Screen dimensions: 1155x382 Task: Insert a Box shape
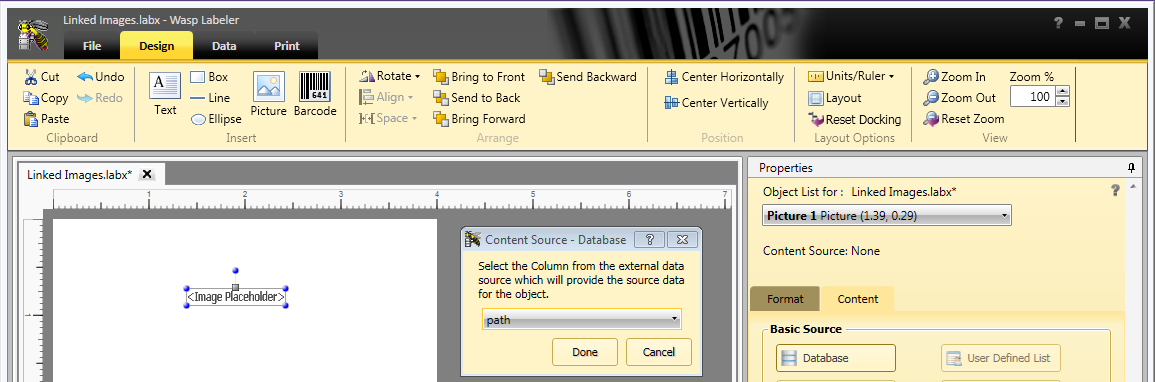209,77
